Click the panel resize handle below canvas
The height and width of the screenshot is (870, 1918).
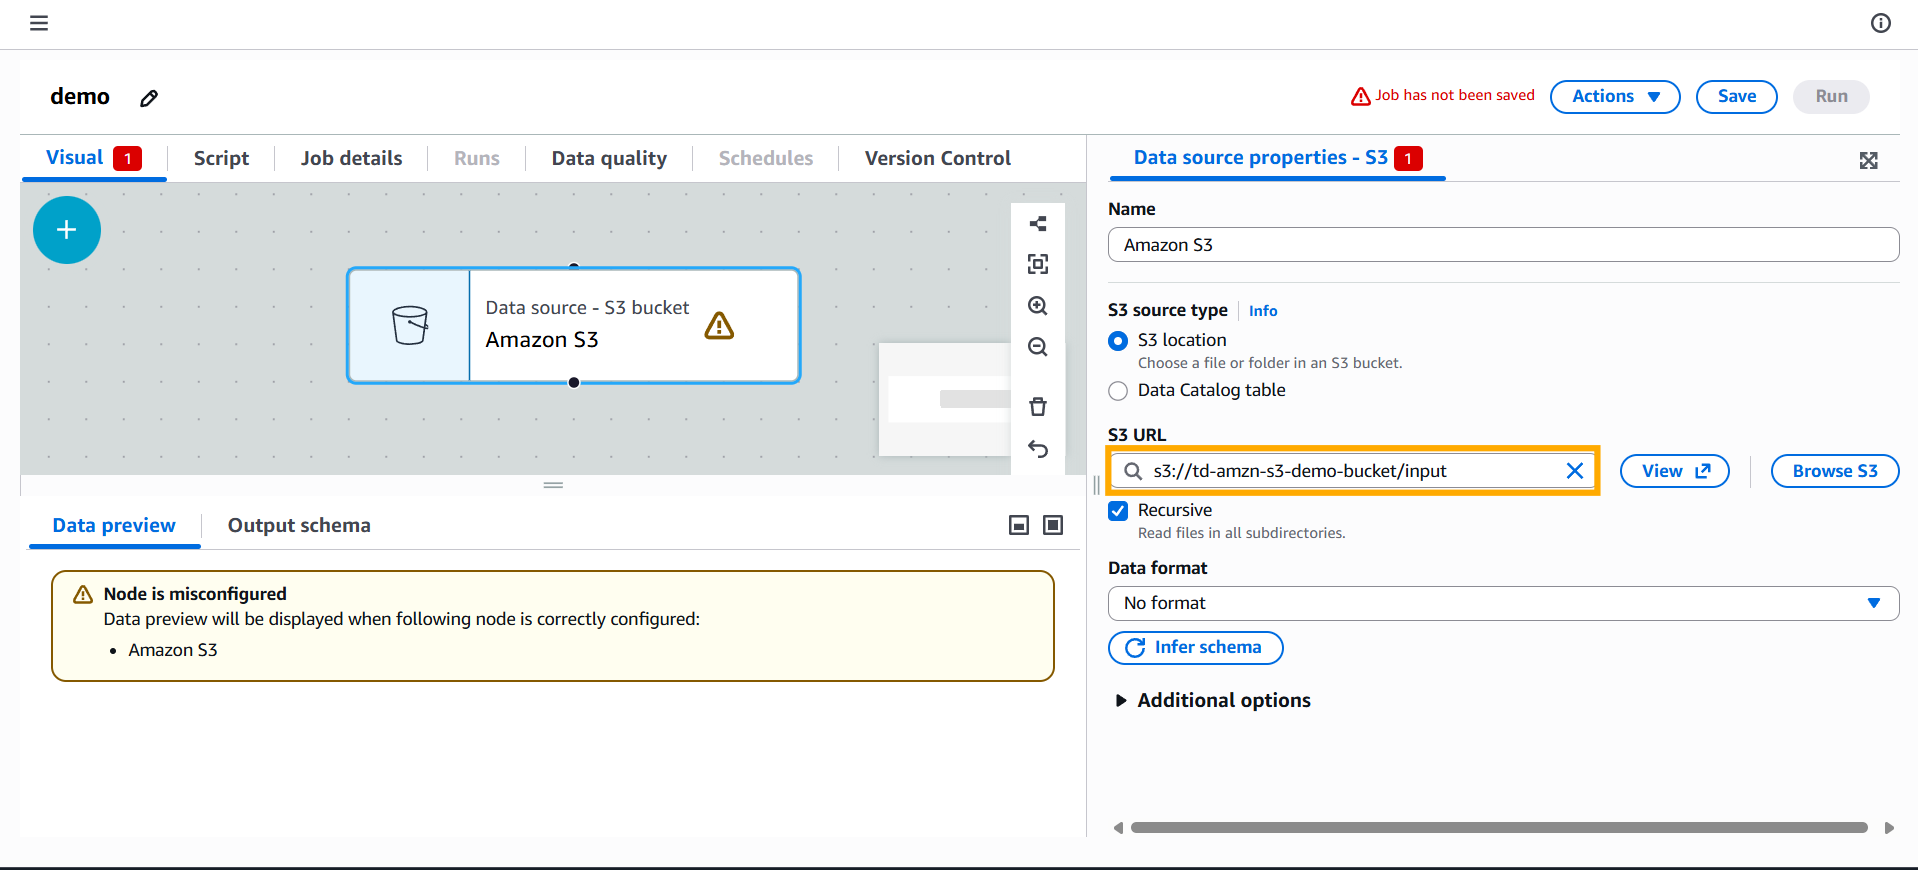point(553,485)
